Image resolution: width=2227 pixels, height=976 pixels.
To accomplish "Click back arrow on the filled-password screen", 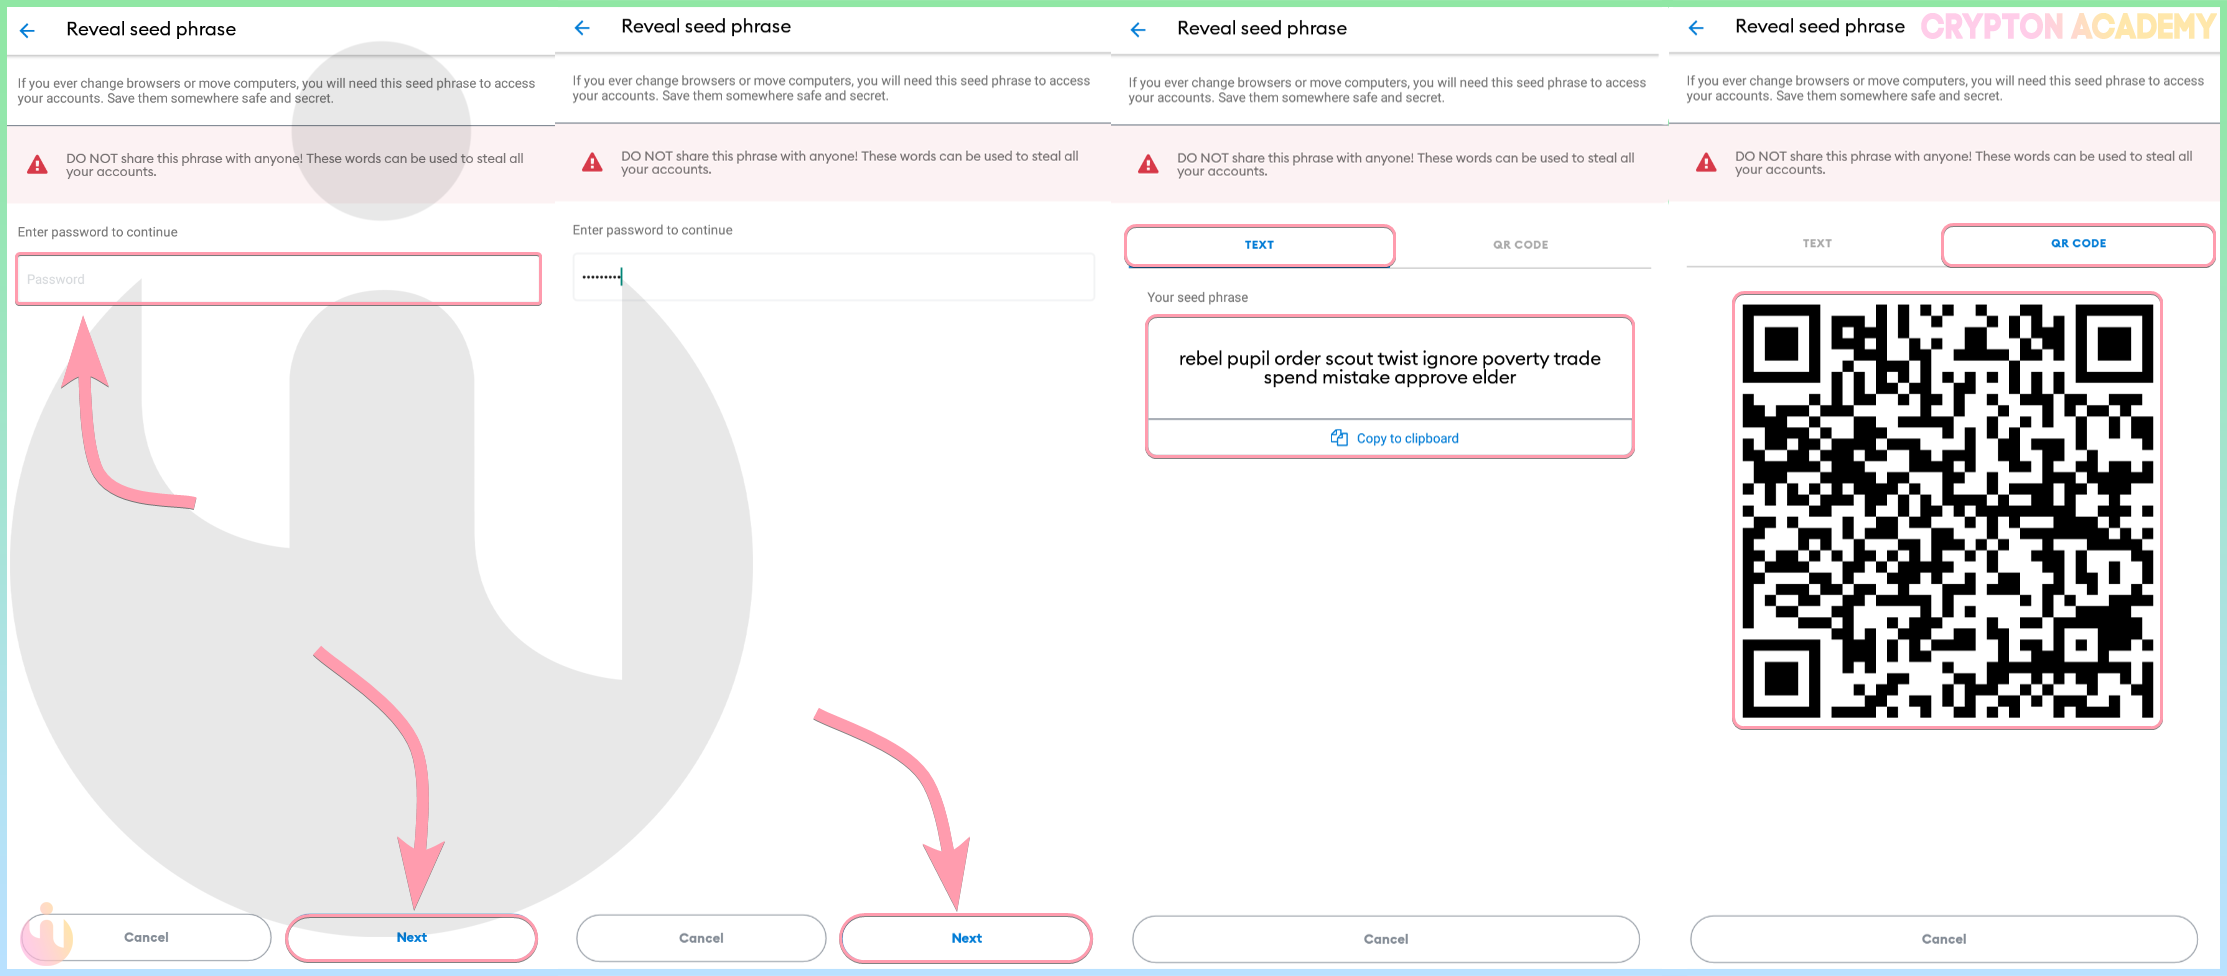I will (x=582, y=28).
